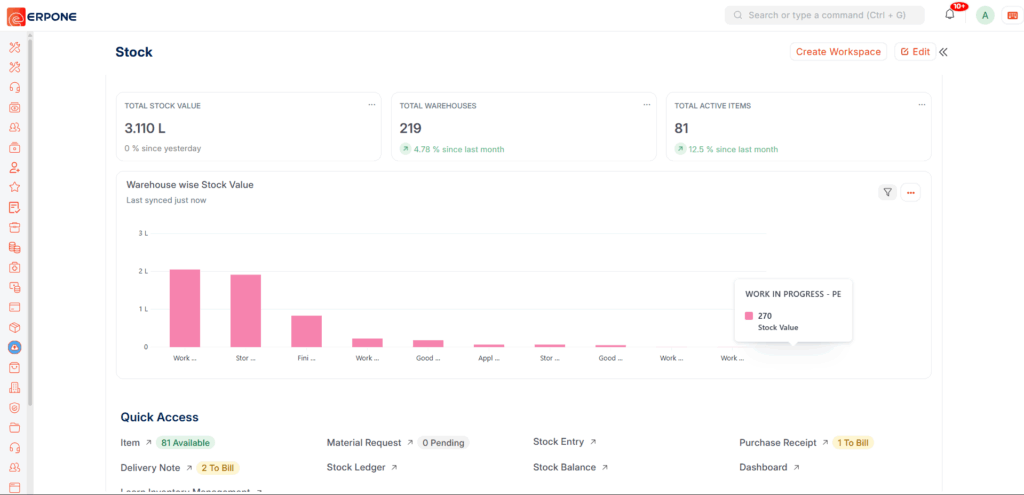Click the ERPONE logo

pyautogui.click(x=42, y=16)
